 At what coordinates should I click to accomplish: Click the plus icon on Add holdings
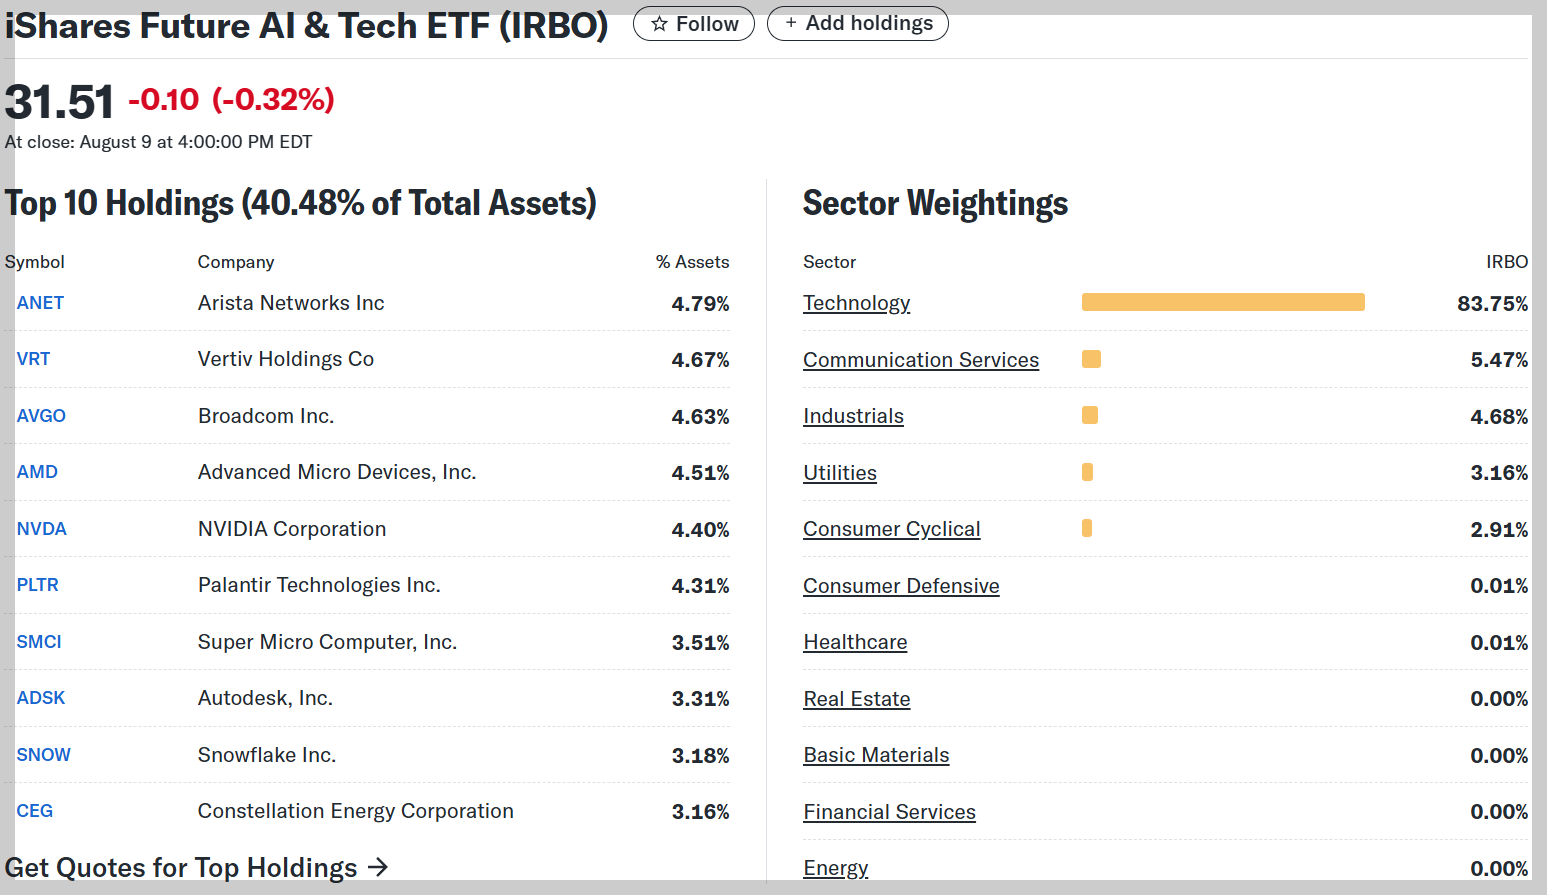click(790, 23)
